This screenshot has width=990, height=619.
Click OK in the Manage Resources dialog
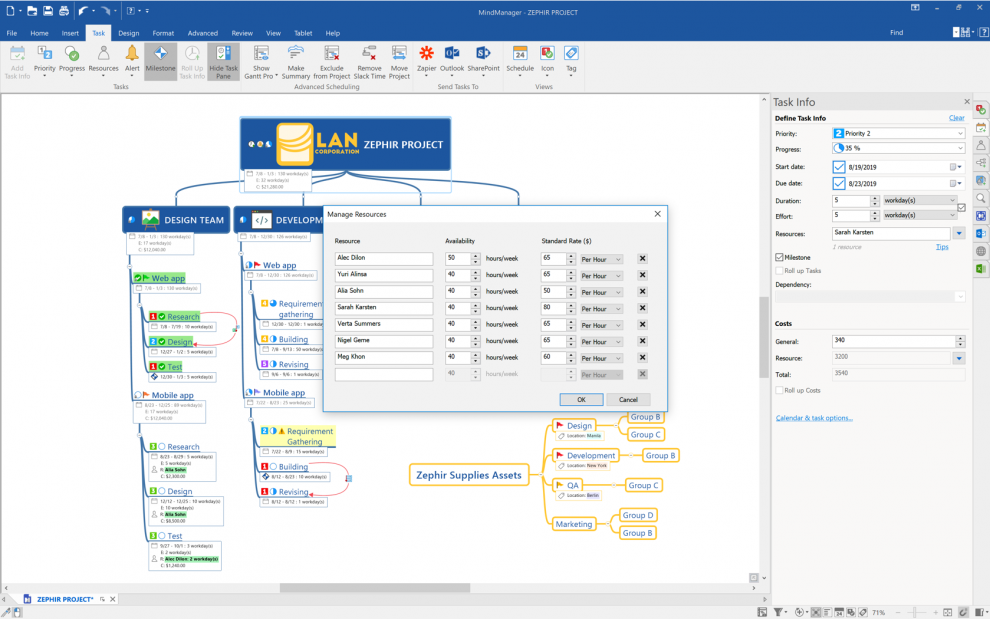pos(581,398)
